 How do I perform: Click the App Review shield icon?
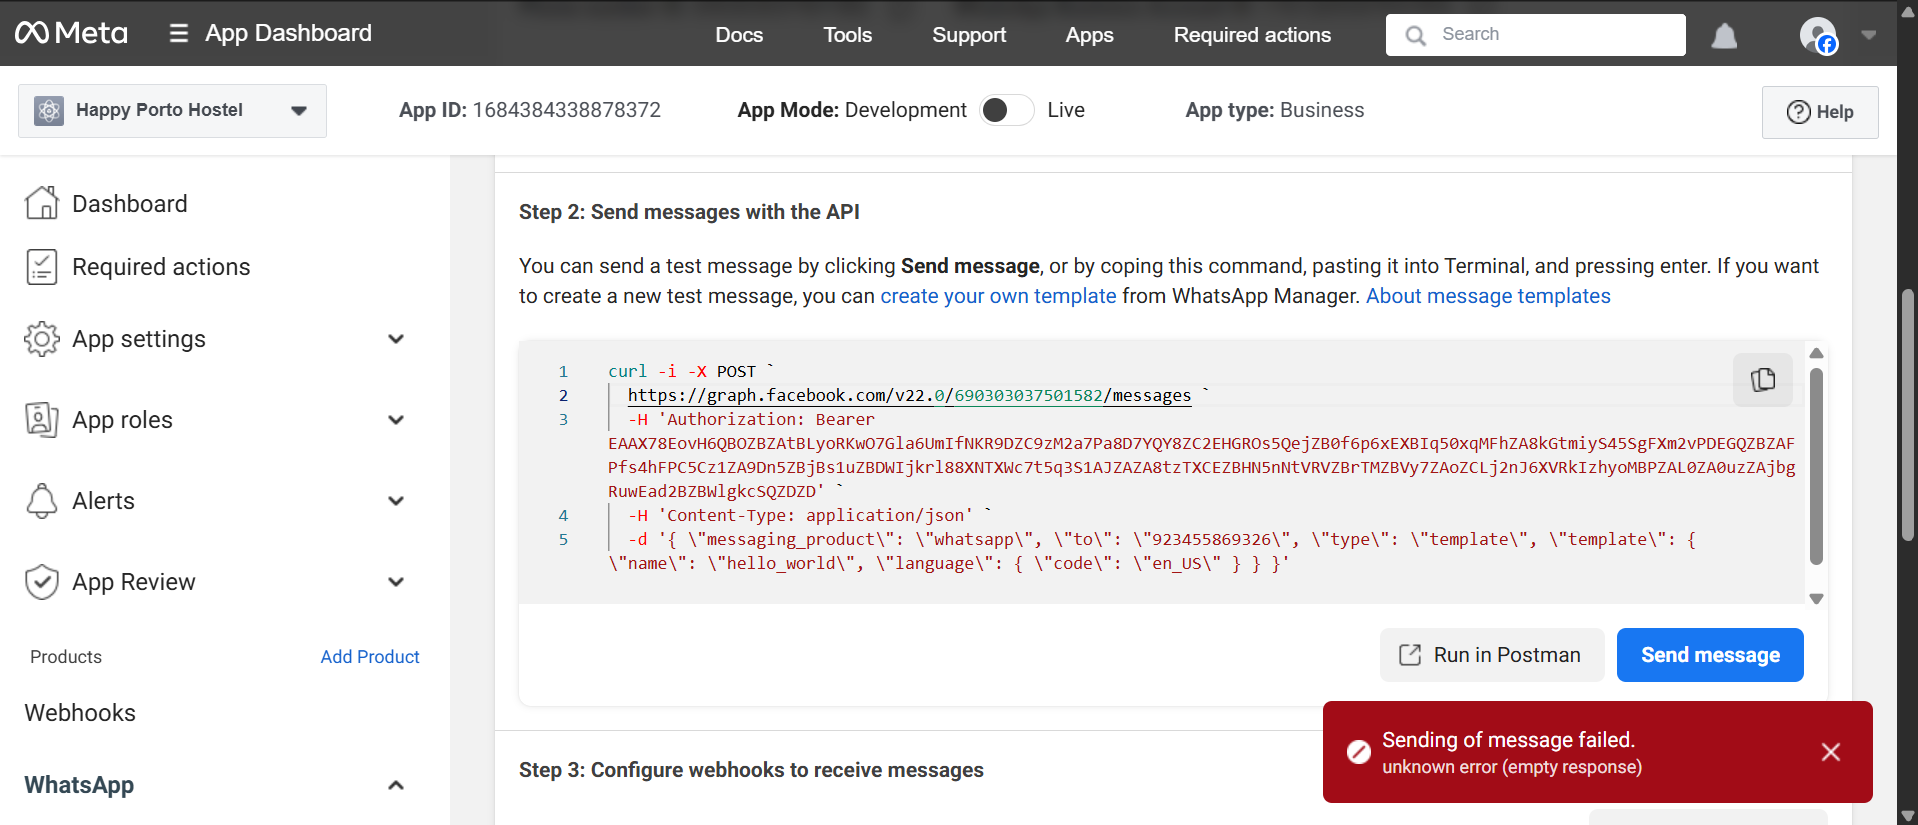tap(42, 582)
